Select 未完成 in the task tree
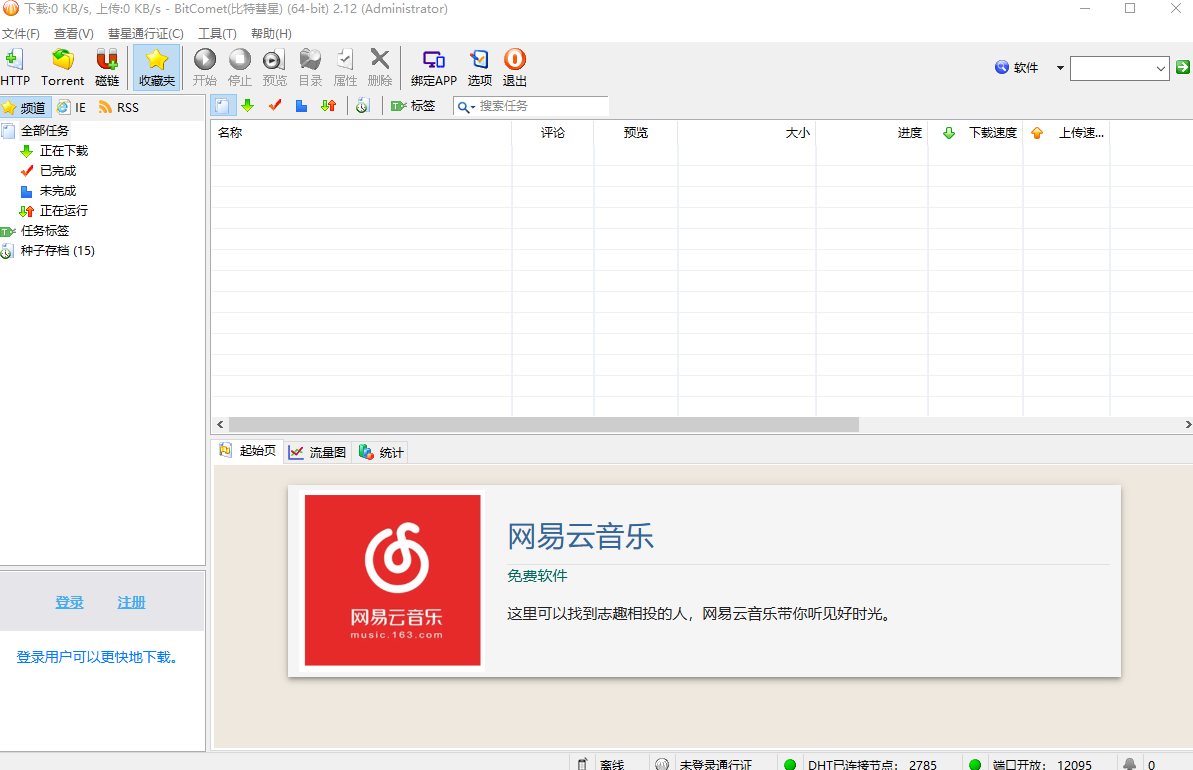 [x=57, y=190]
